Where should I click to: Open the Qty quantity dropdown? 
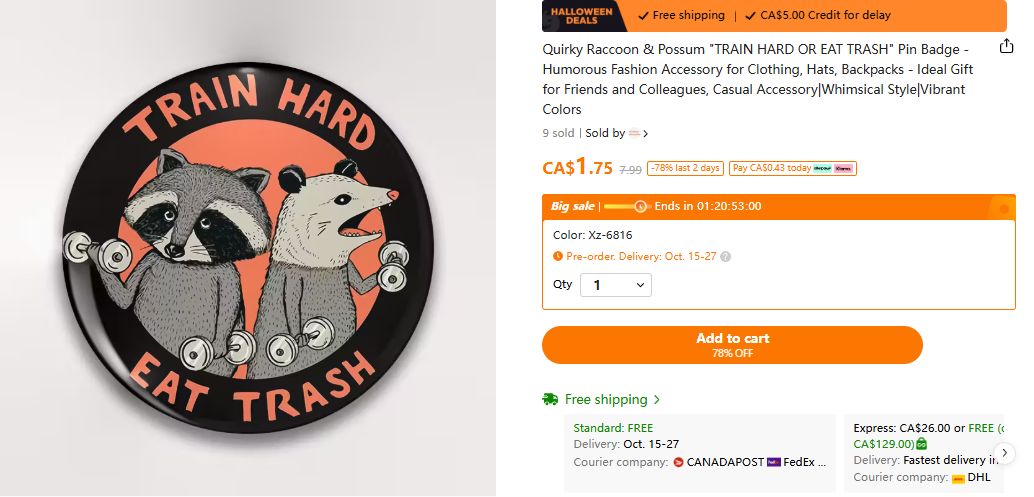(x=616, y=285)
